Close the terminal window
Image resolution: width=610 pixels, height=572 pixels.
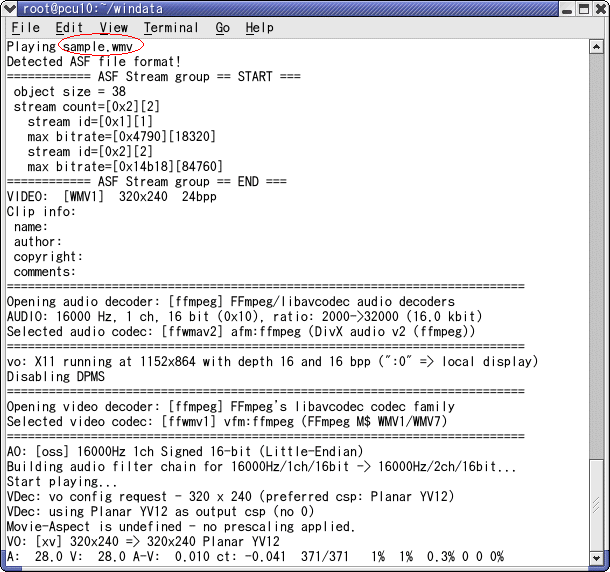(601, 9)
